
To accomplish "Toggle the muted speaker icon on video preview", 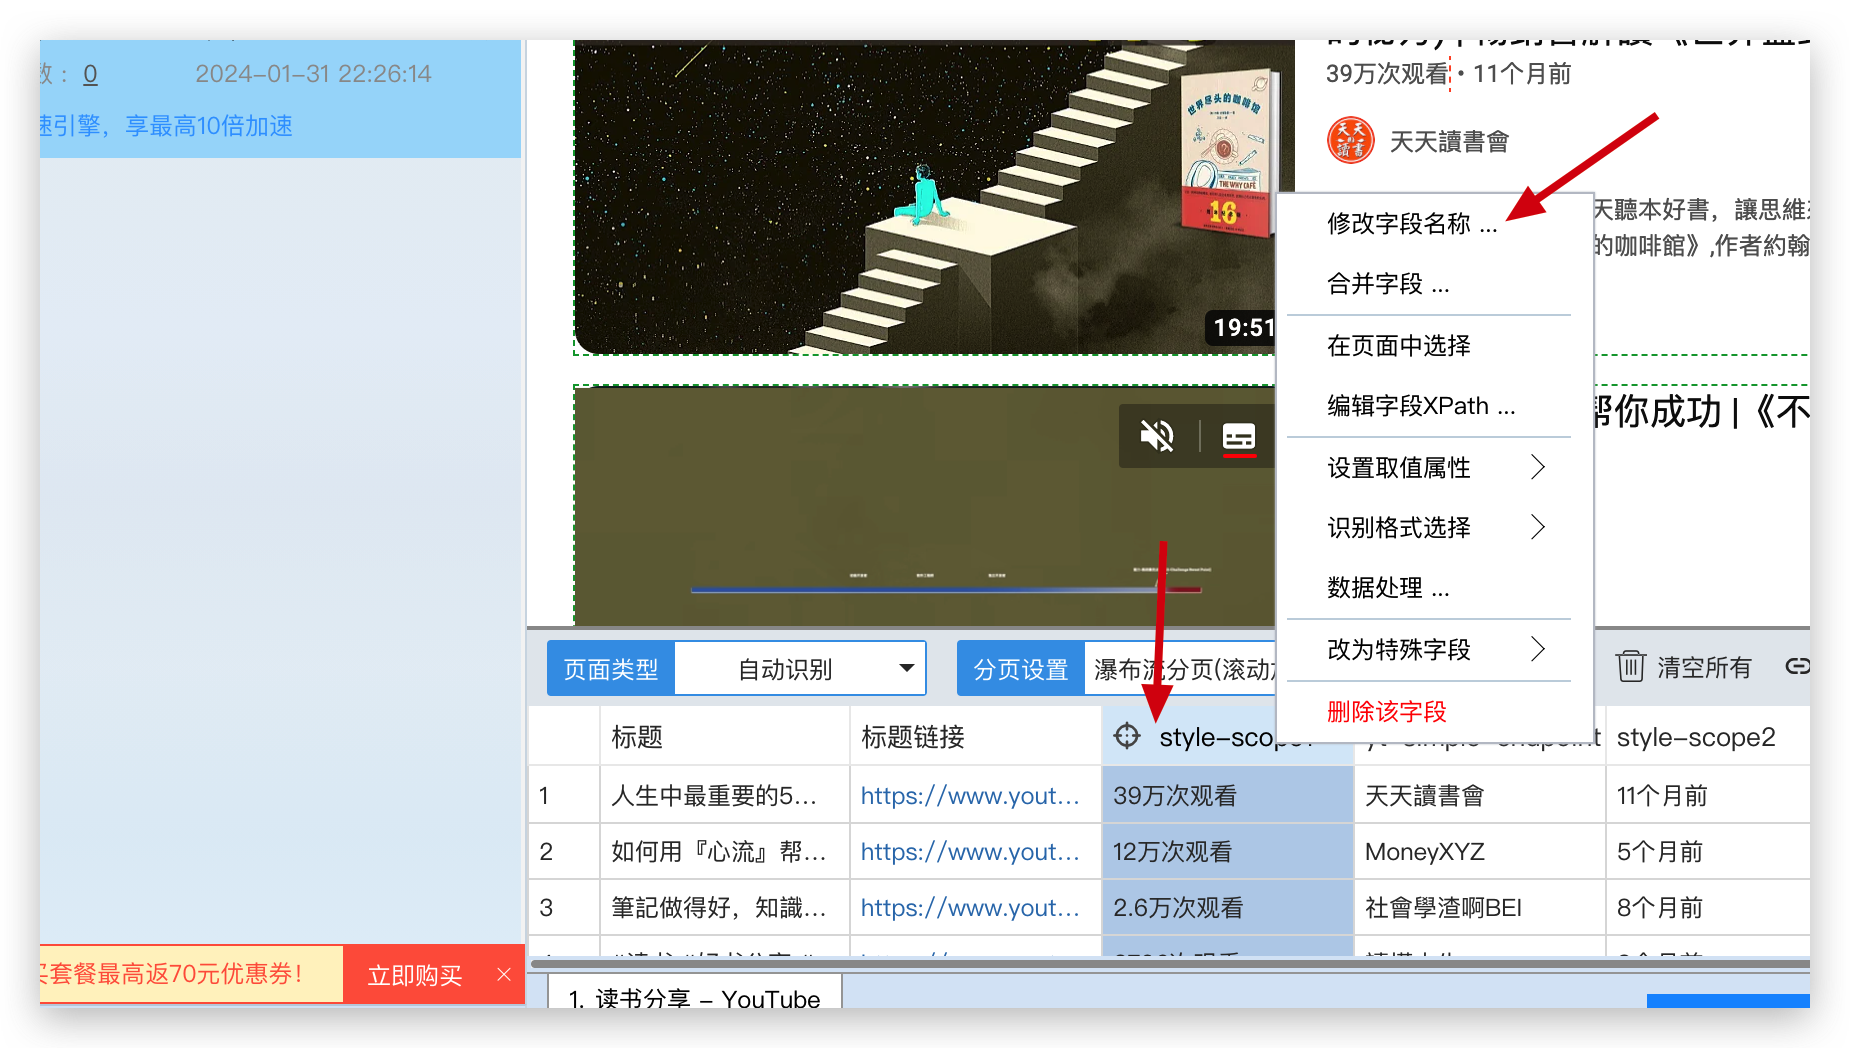I will [x=1157, y=436].
